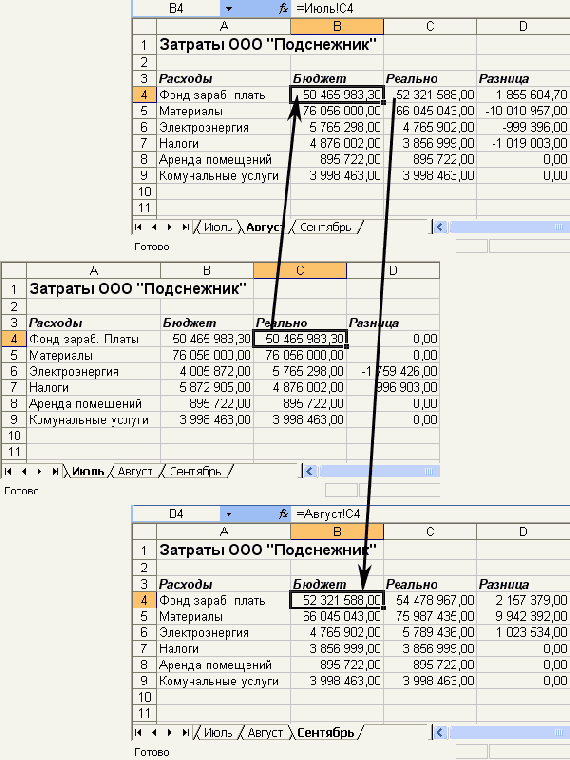Click the fx insert function icon beside =Август!C4
This screenshot has height=760, width=570.
(284, 514)
